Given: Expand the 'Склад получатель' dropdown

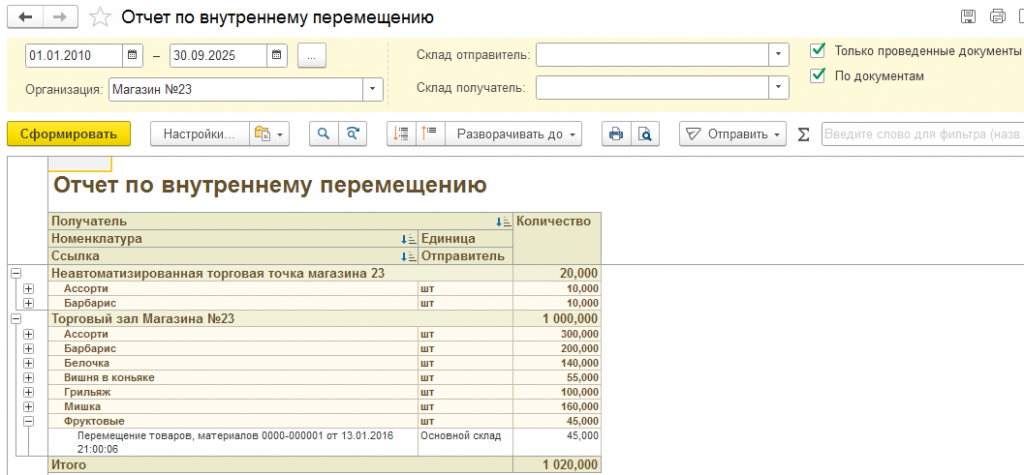Looking at the screenshot, I should click(777, 88).
